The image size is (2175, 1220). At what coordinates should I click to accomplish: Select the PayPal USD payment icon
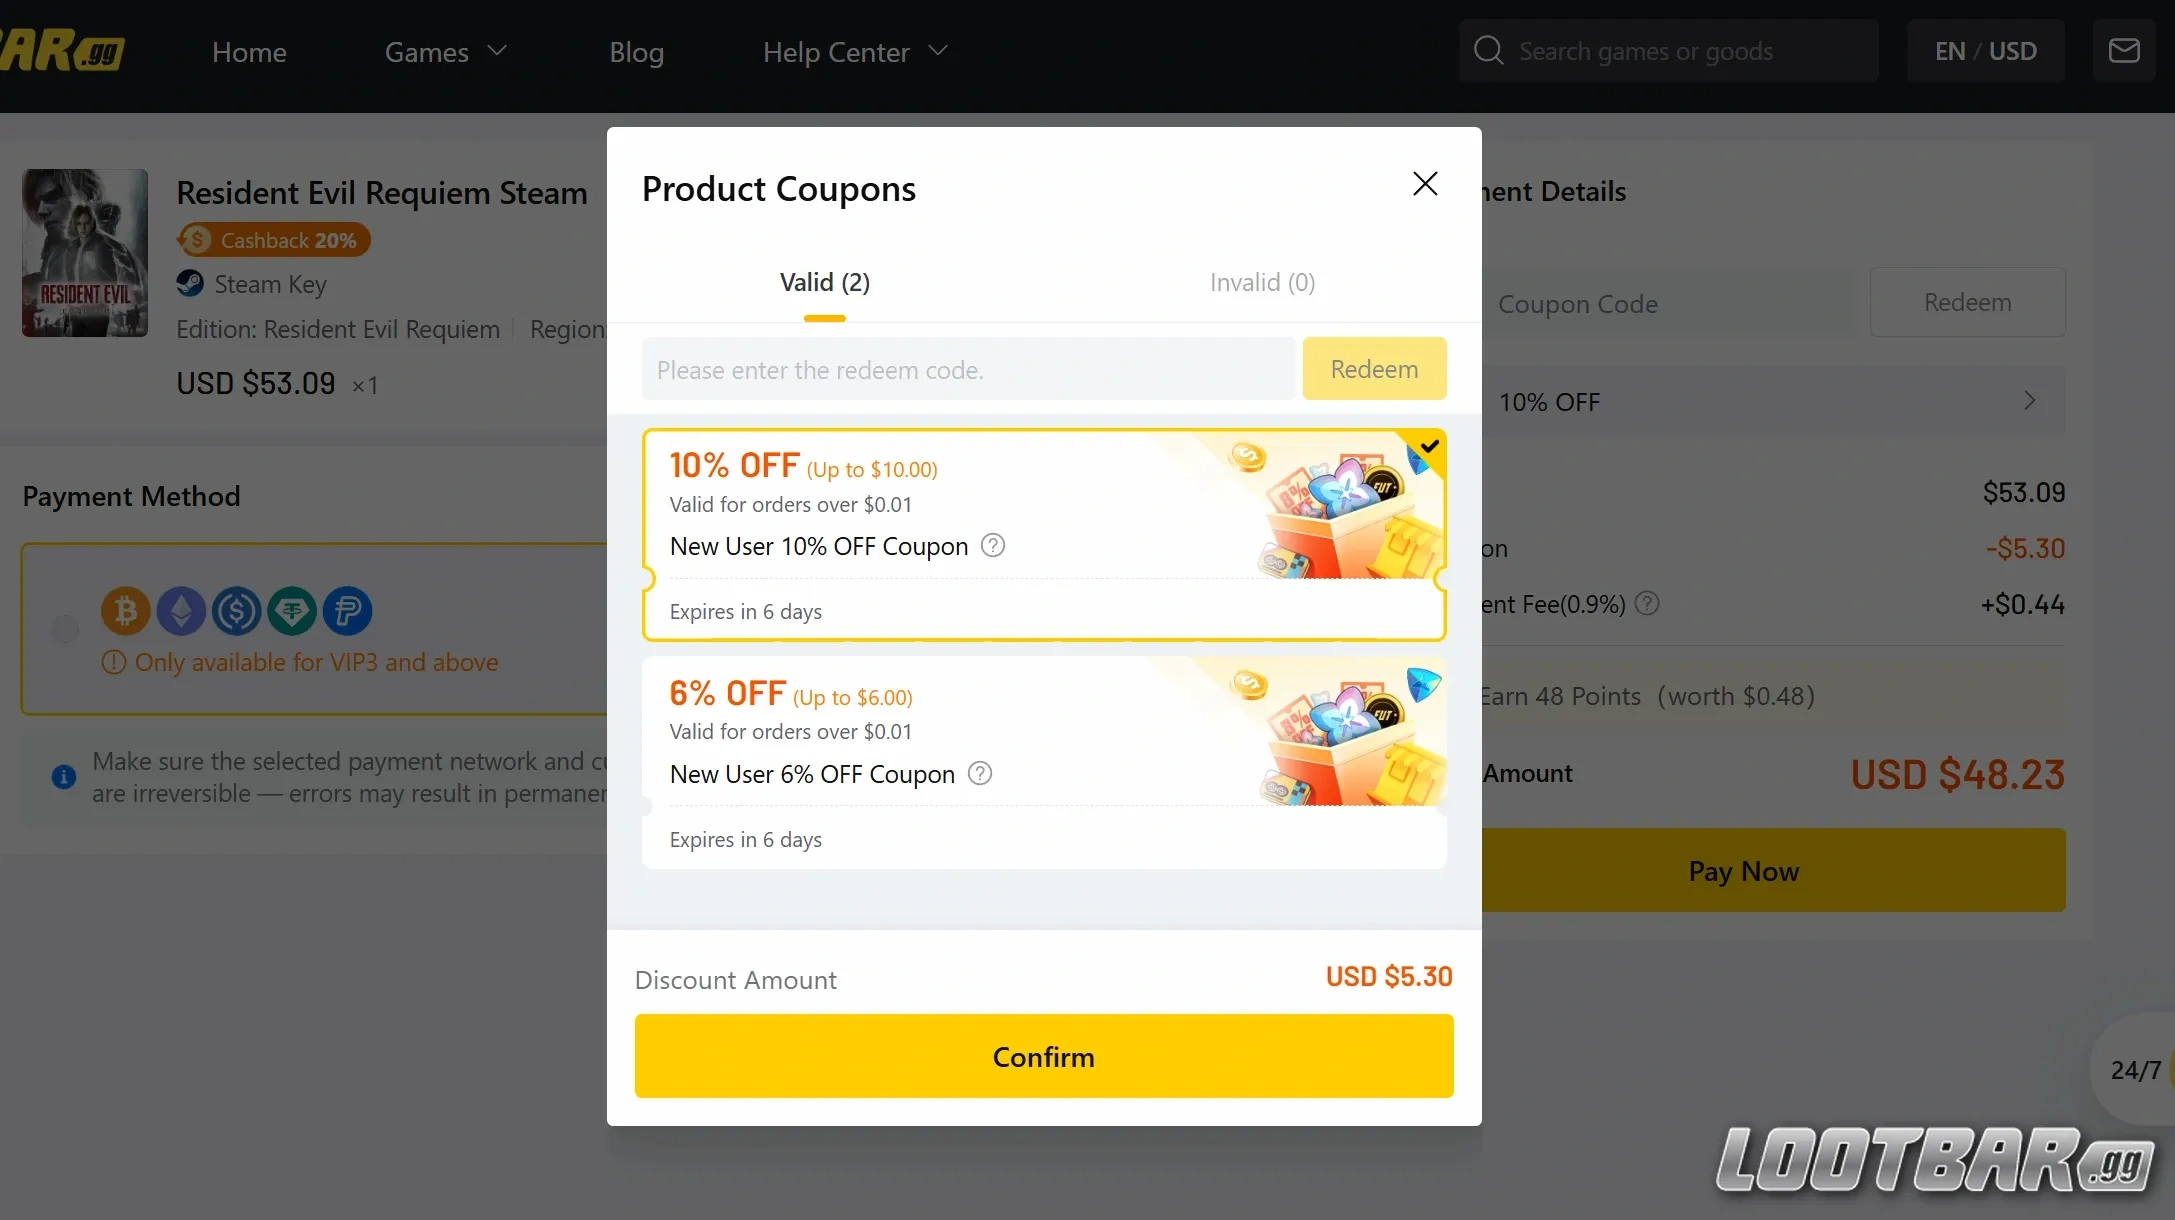click(346, 610)
